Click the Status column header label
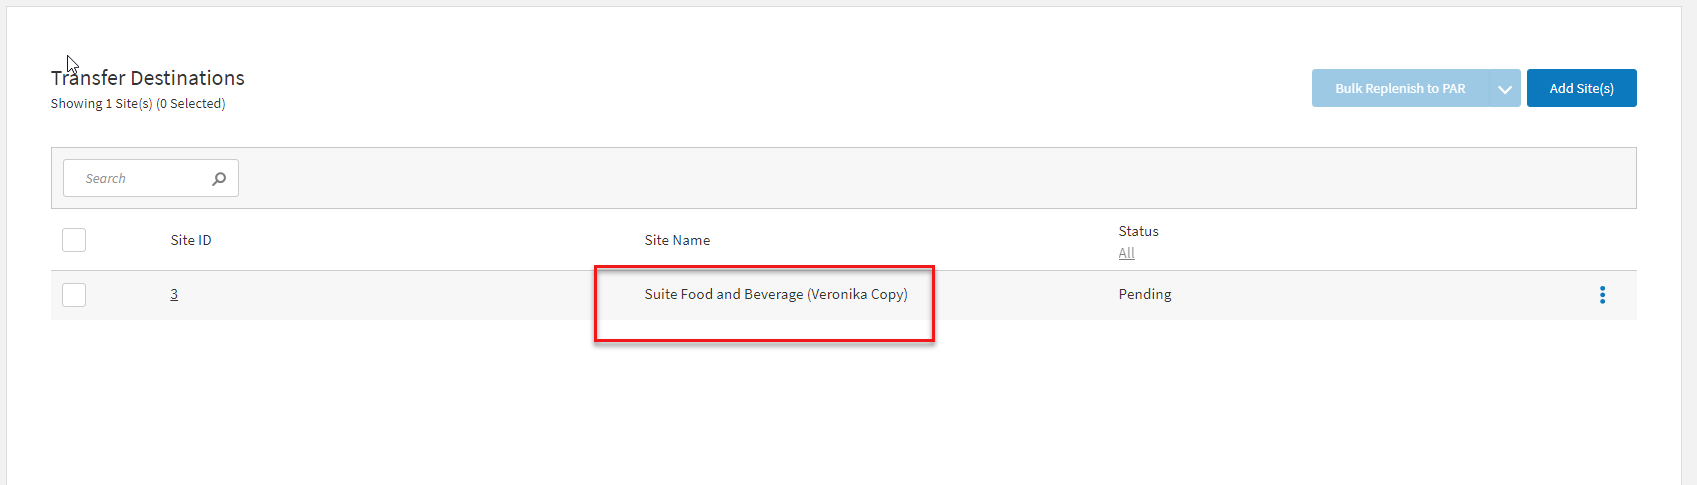Viewport: 1697px width, 485px height. coord(1138,231)
